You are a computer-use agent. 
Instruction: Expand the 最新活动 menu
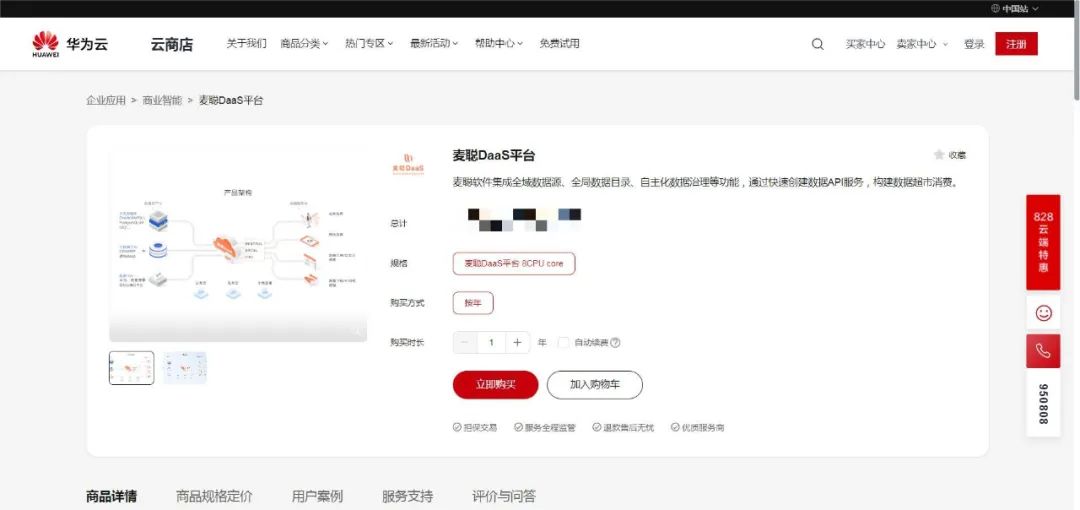434,43
